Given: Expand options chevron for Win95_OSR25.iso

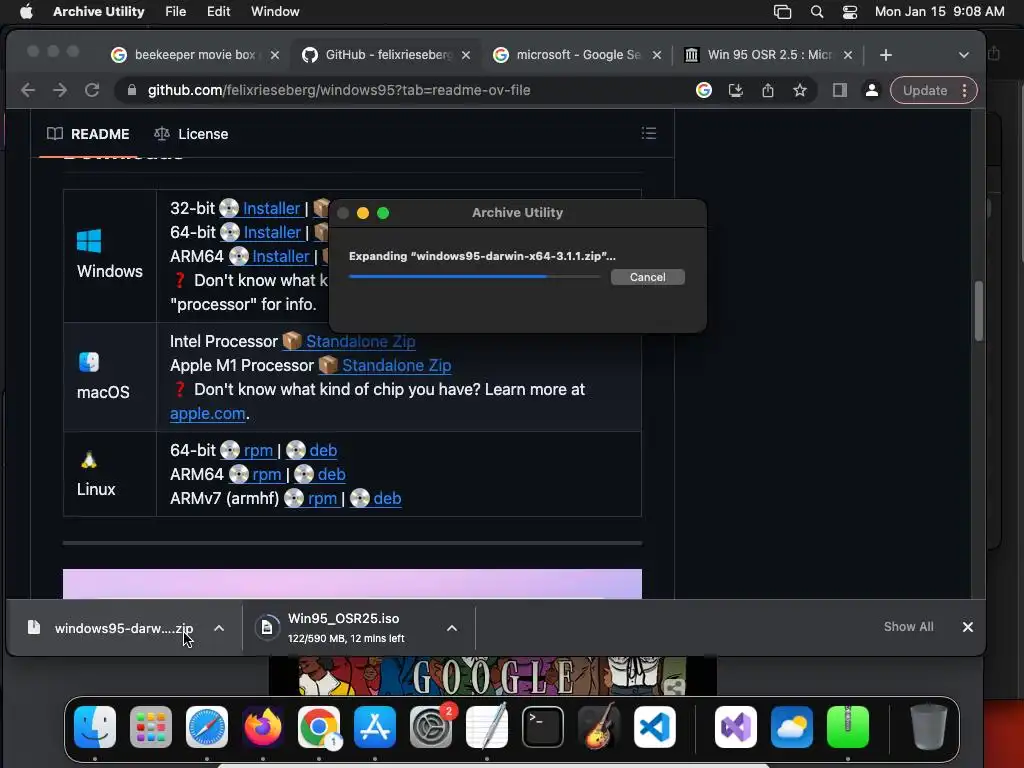Looking at the screenshot, I should coord(451,628).
